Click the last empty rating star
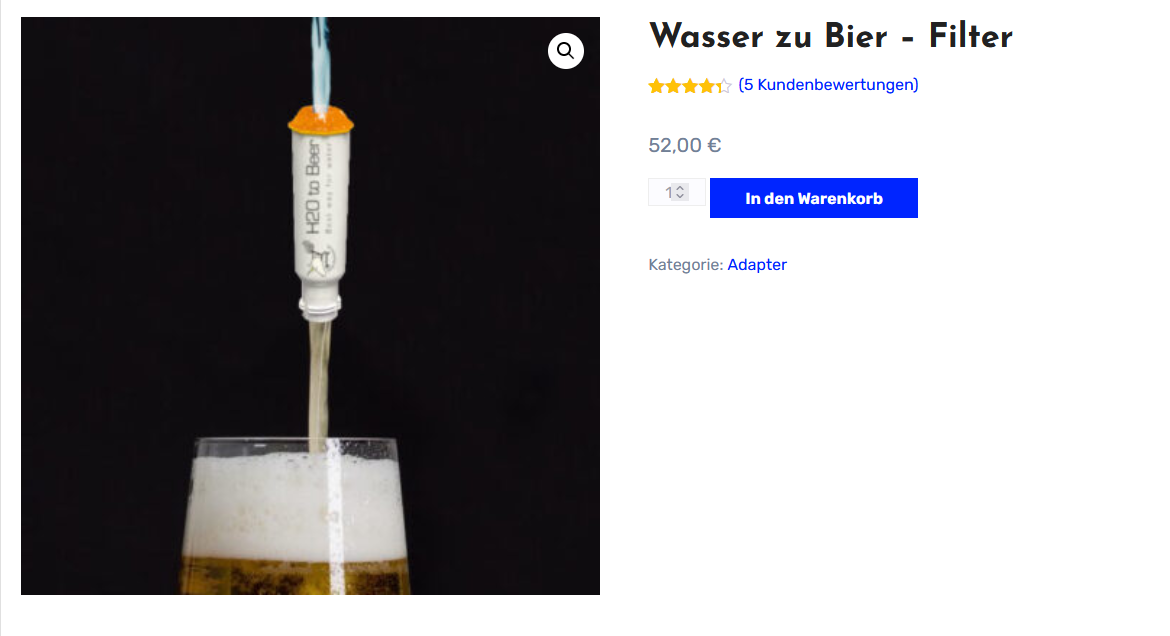The height and width of the screenshot is (636, 1170). coord(724,86)
